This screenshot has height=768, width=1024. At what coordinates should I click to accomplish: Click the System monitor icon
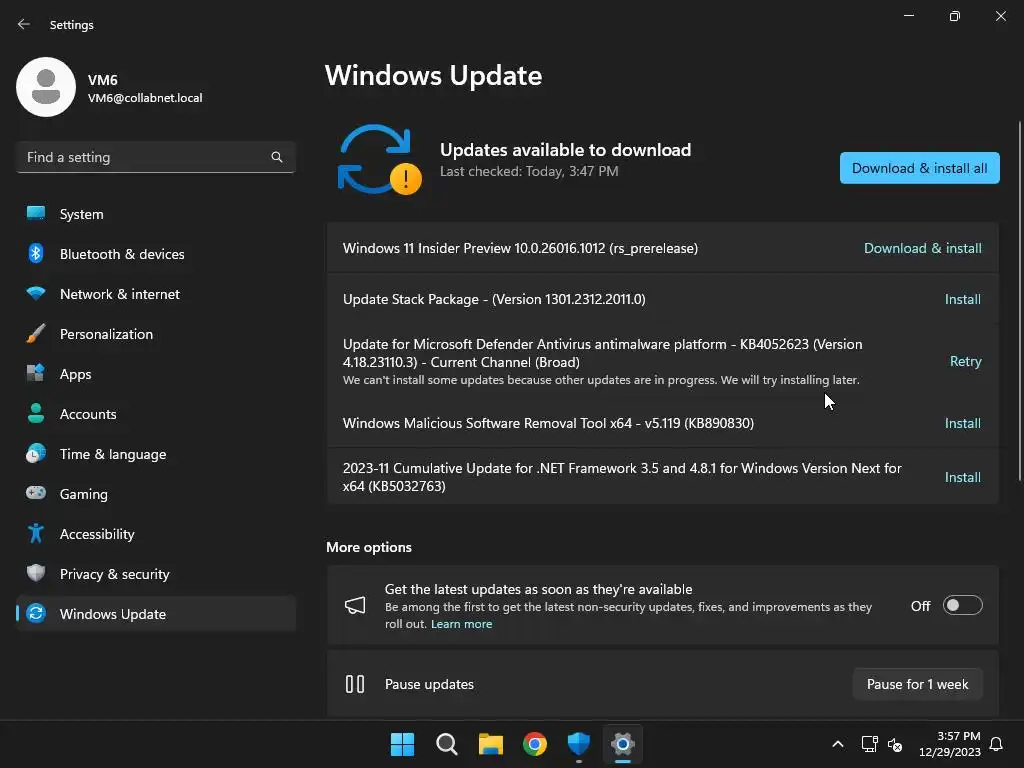coord(36,214)
